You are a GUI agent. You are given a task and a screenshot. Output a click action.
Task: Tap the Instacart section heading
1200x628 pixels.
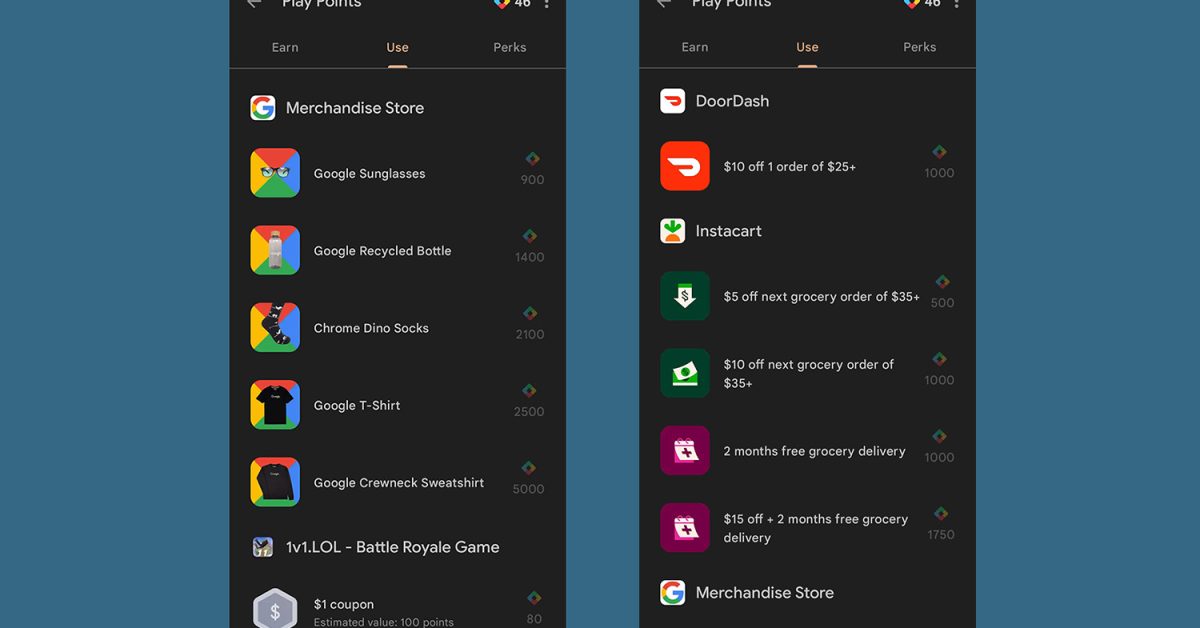click(x=728, y=231)
